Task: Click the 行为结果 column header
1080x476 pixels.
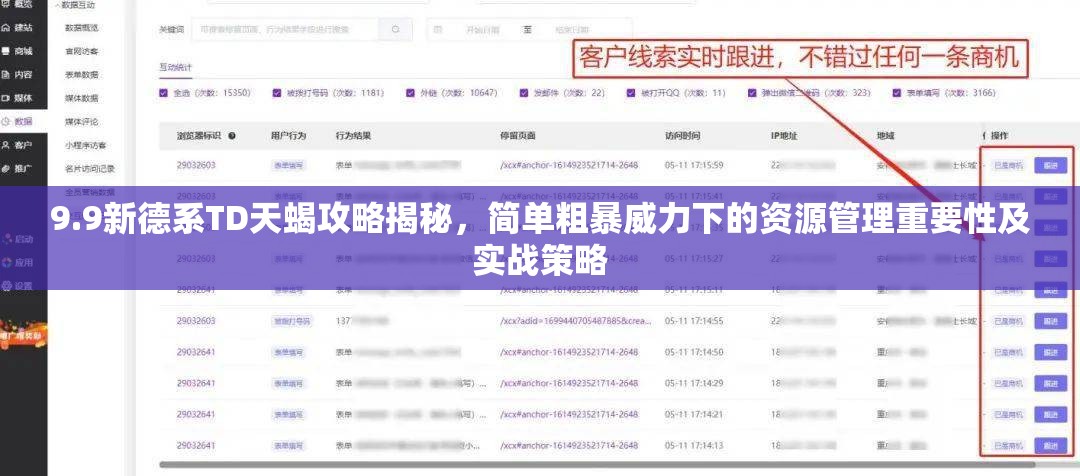Action: point(353,136)
